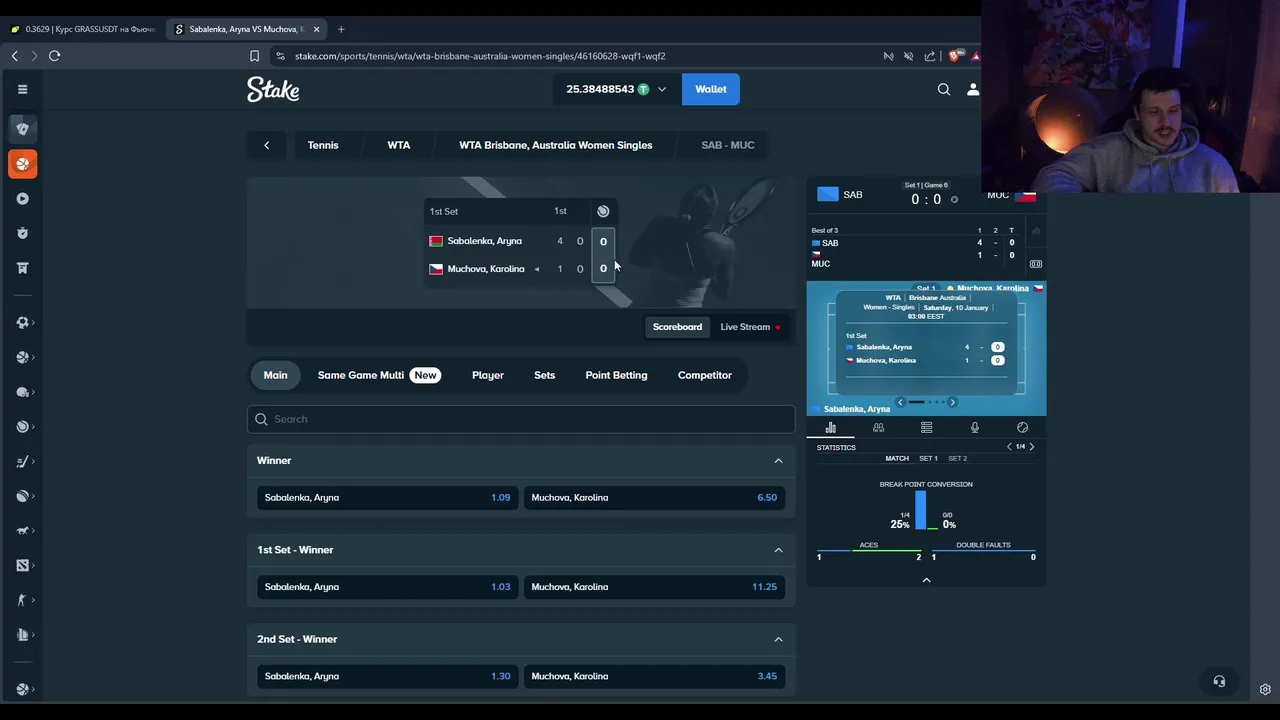Bet Muchova 1st set winner at 11.25
Screen dimensions: 1280x720
[654, 587]
